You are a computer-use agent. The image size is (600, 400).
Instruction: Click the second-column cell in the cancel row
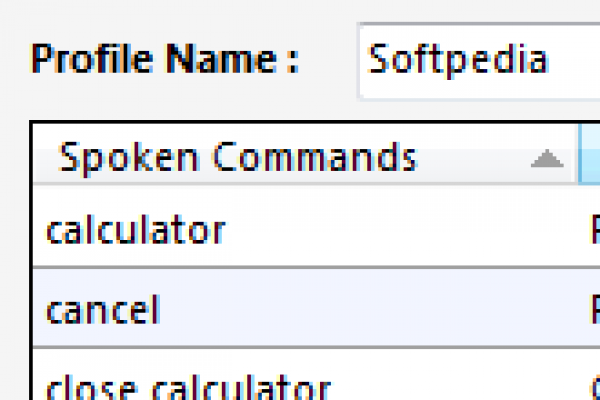594,309
